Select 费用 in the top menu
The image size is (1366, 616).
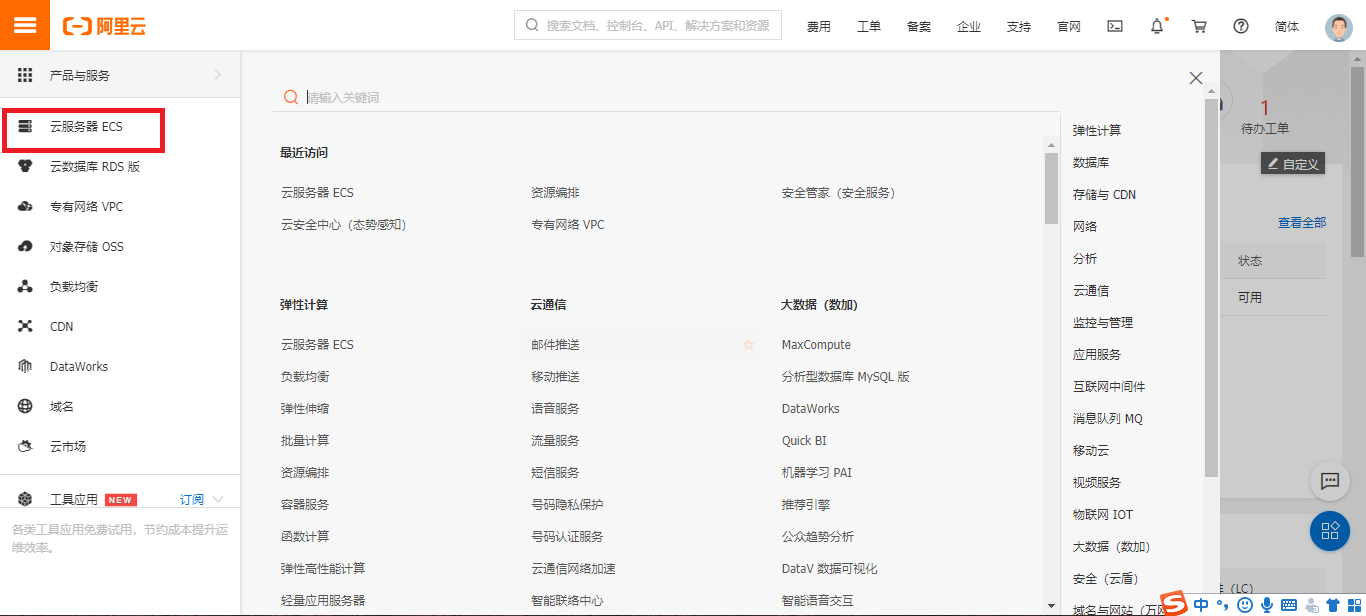click(819, 26)
